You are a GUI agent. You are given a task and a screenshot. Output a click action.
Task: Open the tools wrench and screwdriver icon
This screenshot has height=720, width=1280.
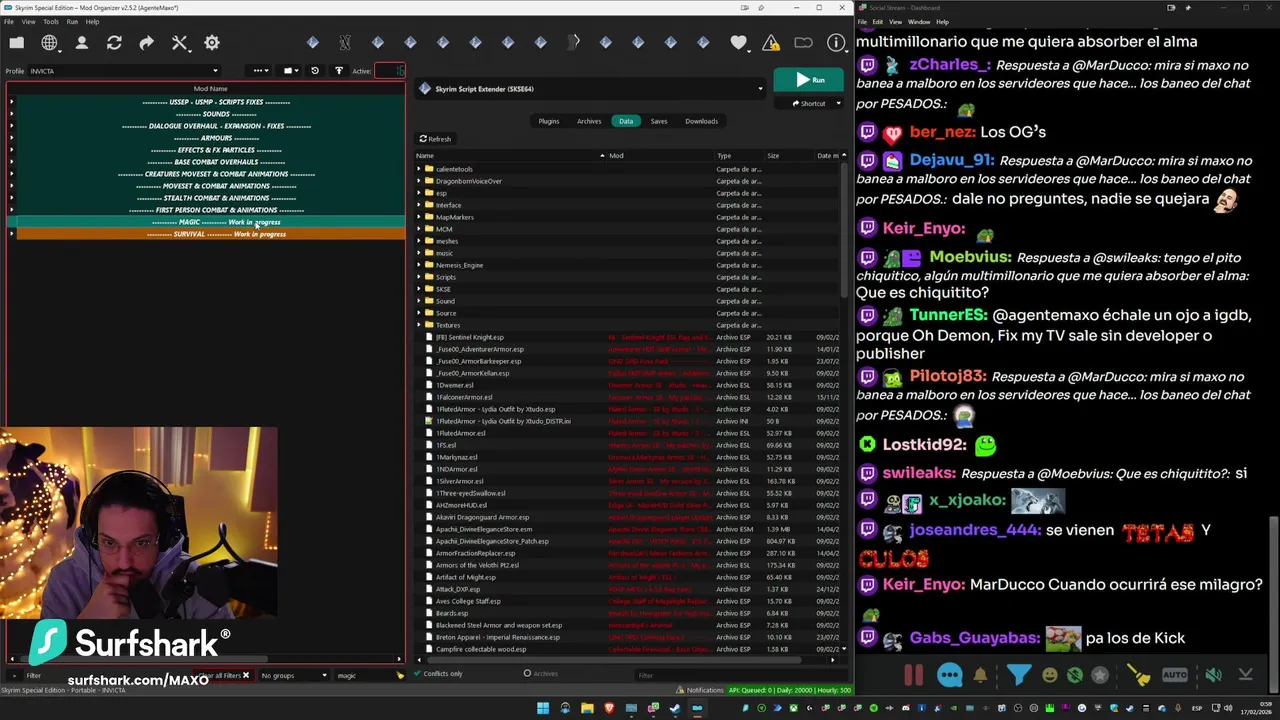pos(180,43)
